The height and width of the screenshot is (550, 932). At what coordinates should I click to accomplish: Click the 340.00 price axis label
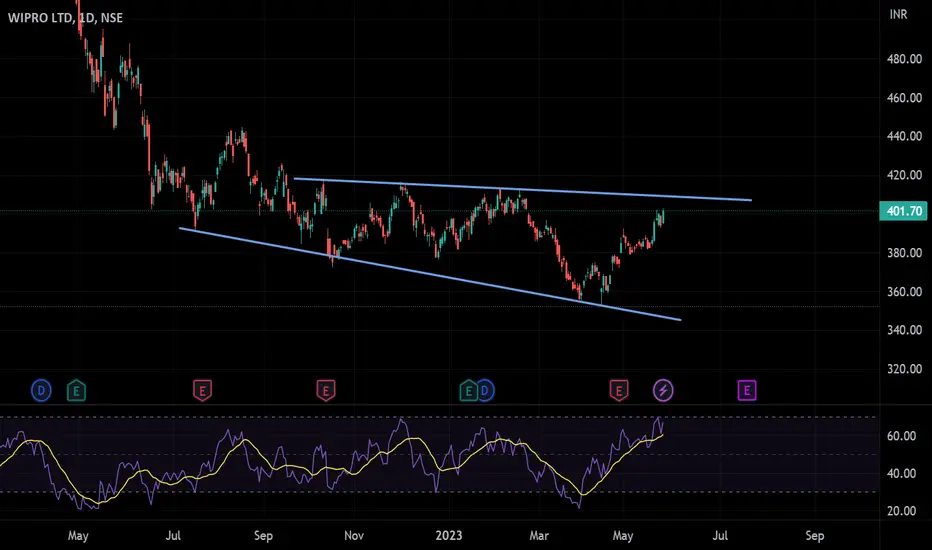(904, 330)
